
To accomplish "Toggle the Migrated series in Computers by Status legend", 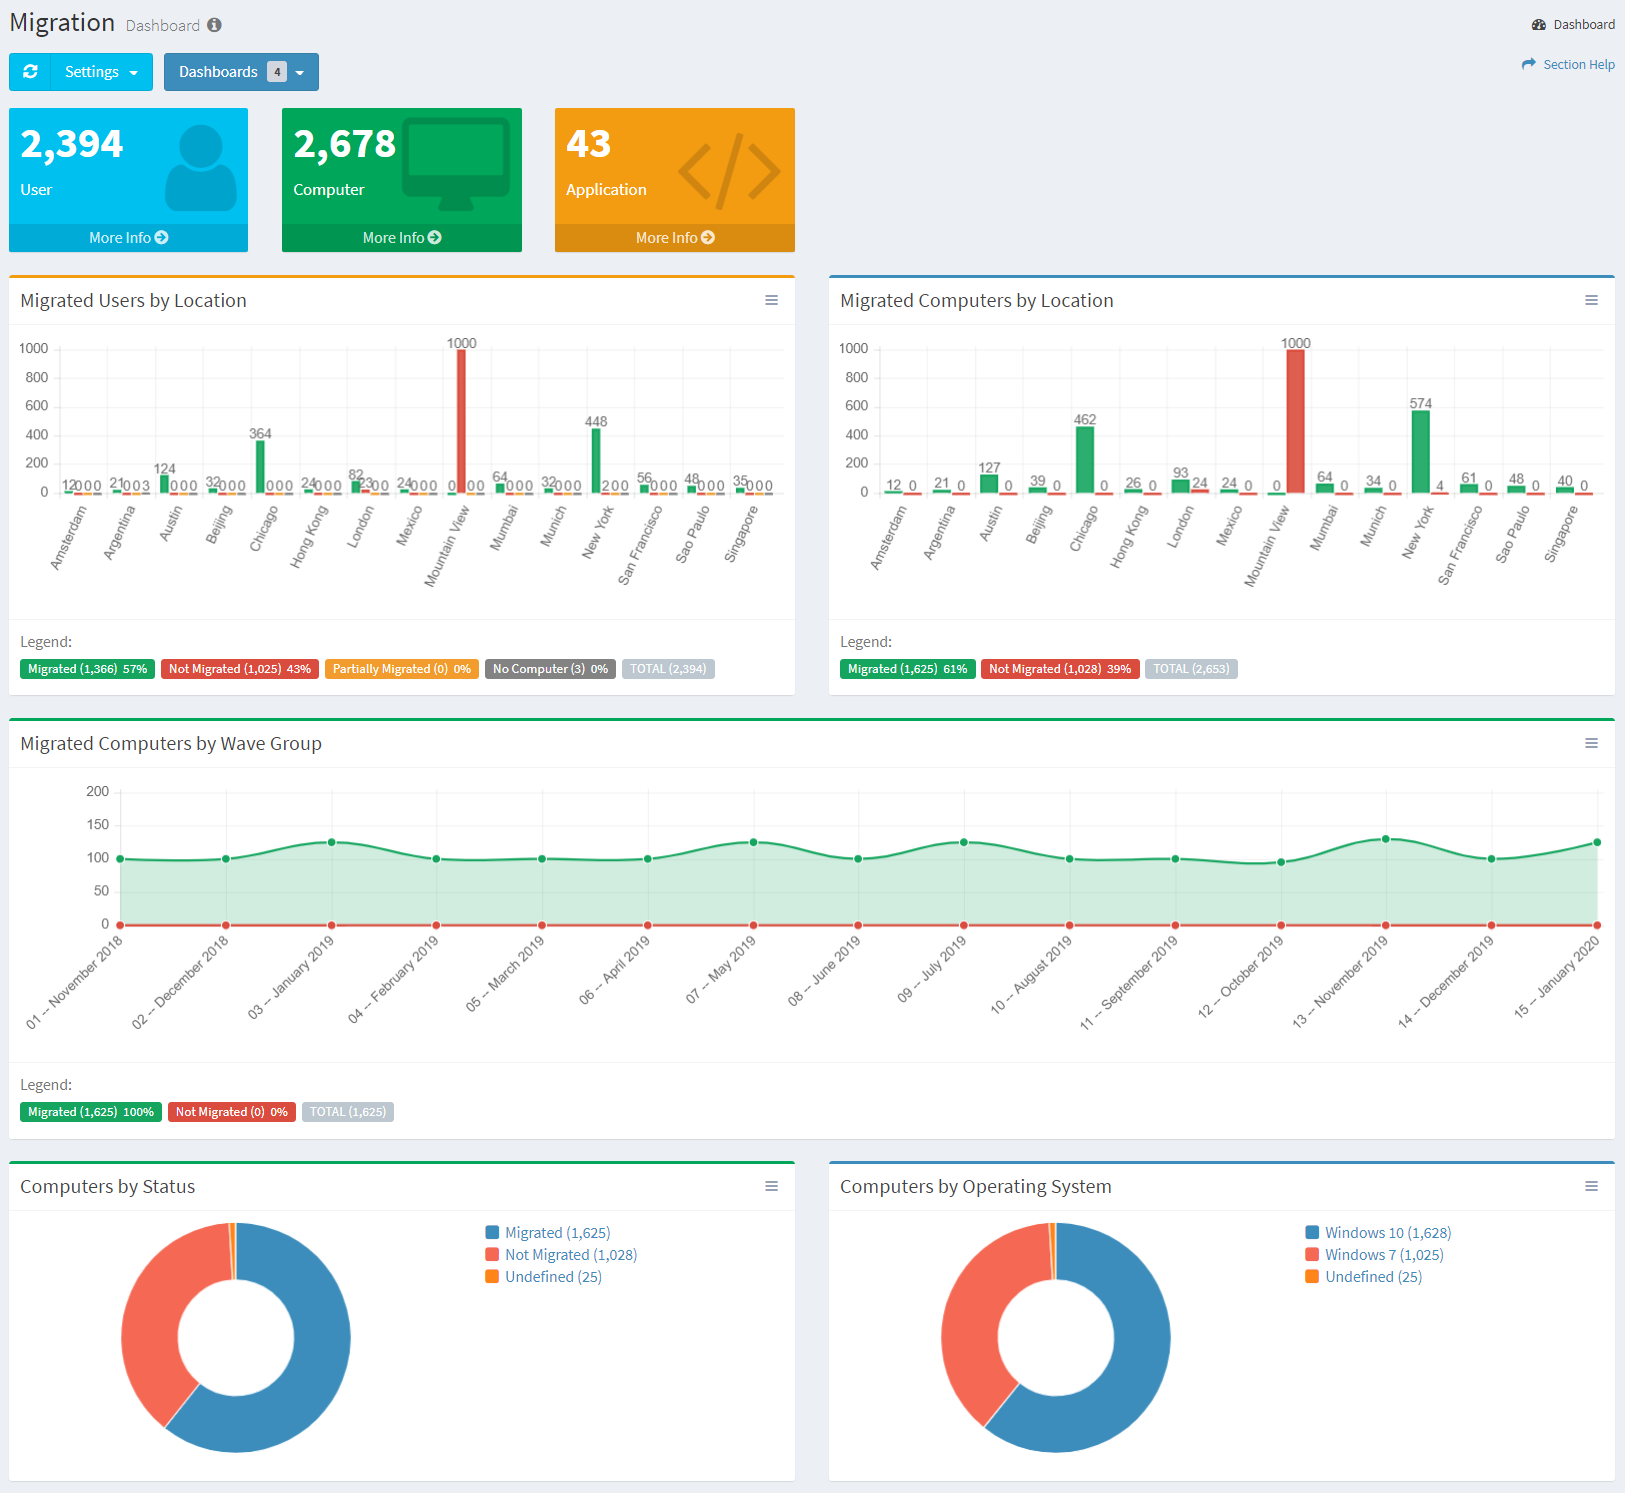I will coord(548,1232).
